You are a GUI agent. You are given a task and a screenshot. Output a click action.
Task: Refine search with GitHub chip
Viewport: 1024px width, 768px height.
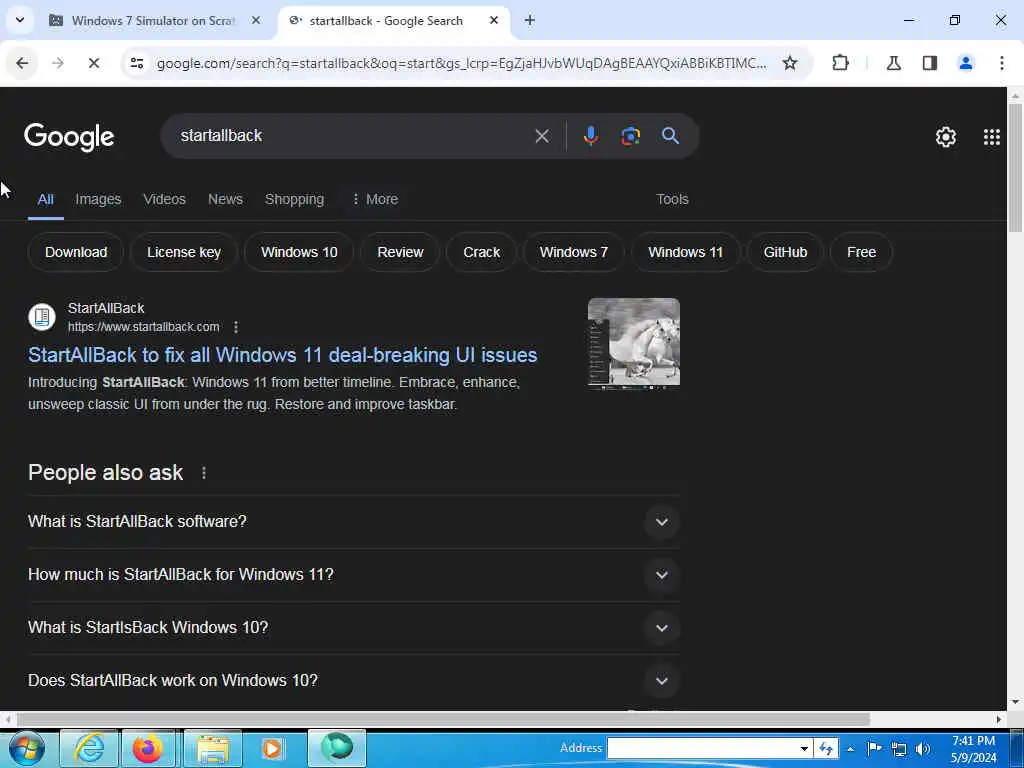(x=785, y=252)
